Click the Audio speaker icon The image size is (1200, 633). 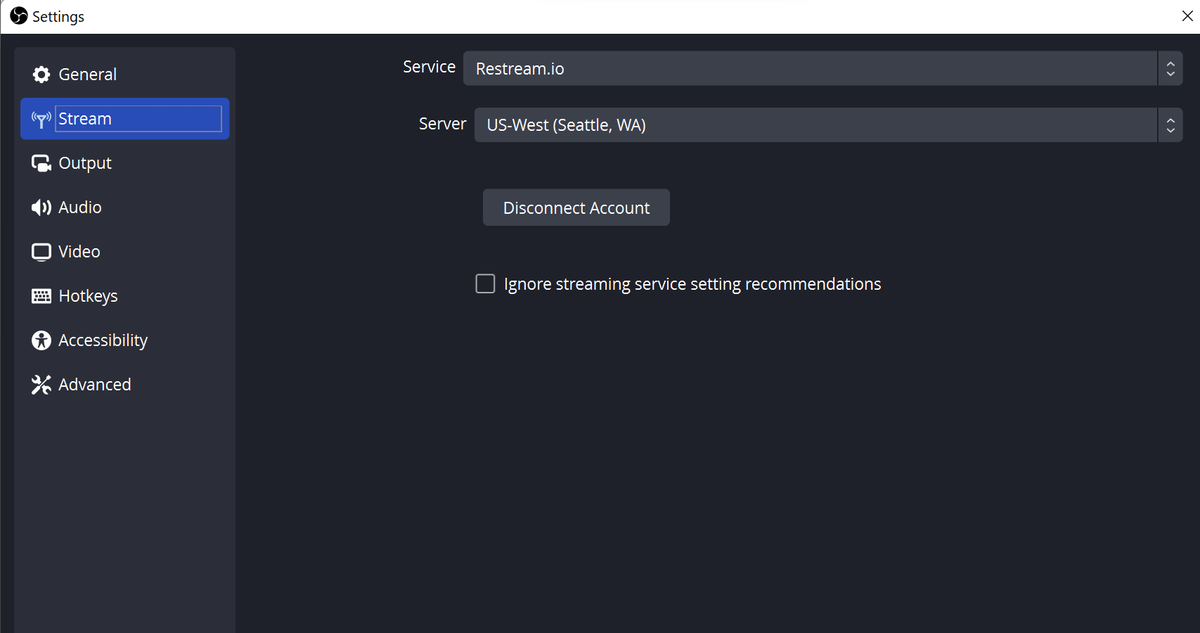pyautogui.click(x=41, y=208)
